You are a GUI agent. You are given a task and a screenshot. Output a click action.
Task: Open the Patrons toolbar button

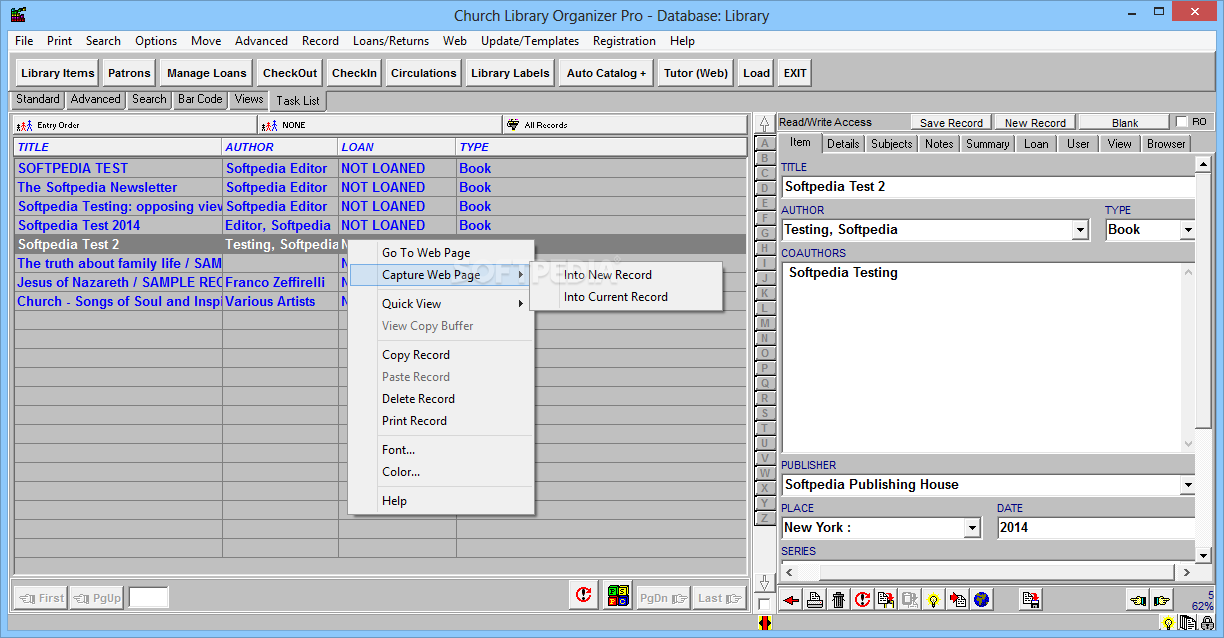click(x=129, y=73)
